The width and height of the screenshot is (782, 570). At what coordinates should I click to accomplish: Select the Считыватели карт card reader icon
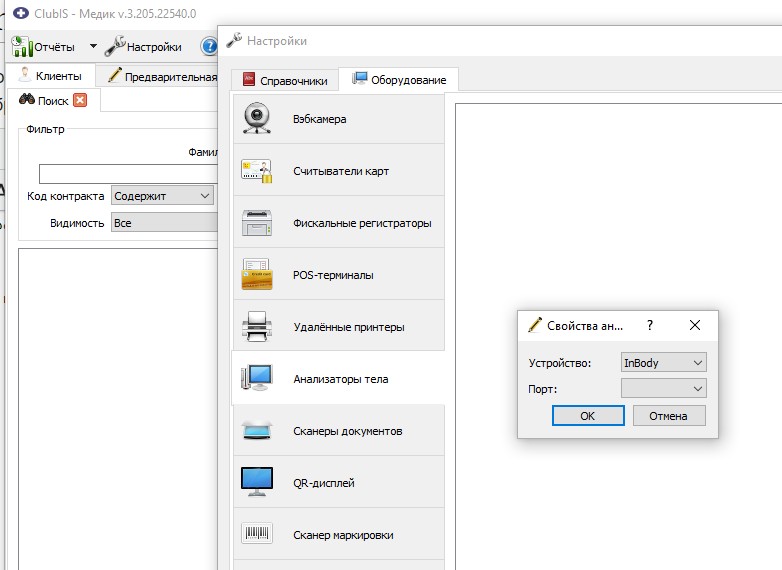[256, 171]
